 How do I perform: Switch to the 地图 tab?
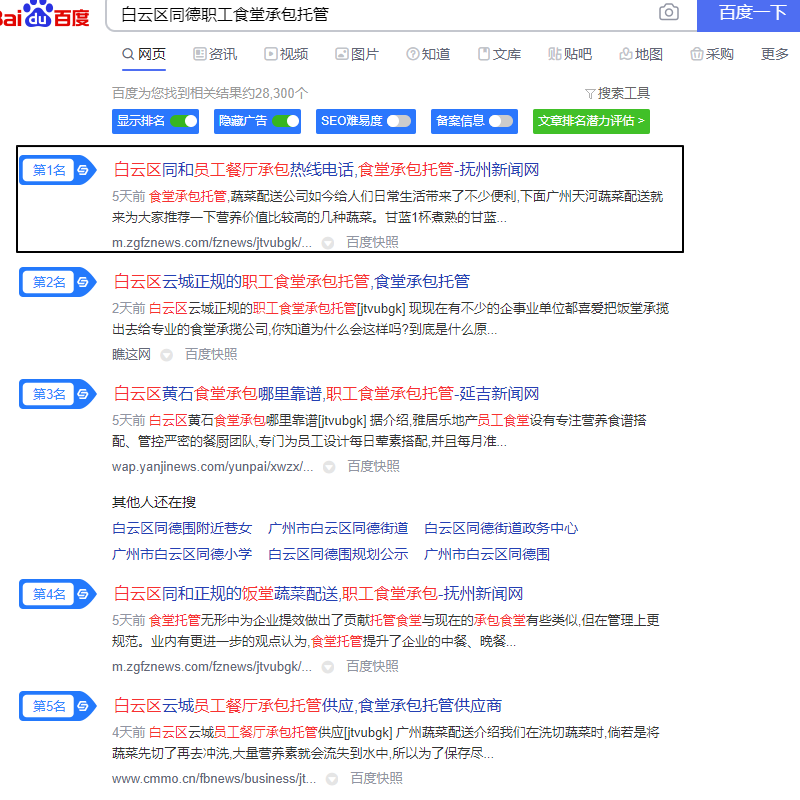641,54
